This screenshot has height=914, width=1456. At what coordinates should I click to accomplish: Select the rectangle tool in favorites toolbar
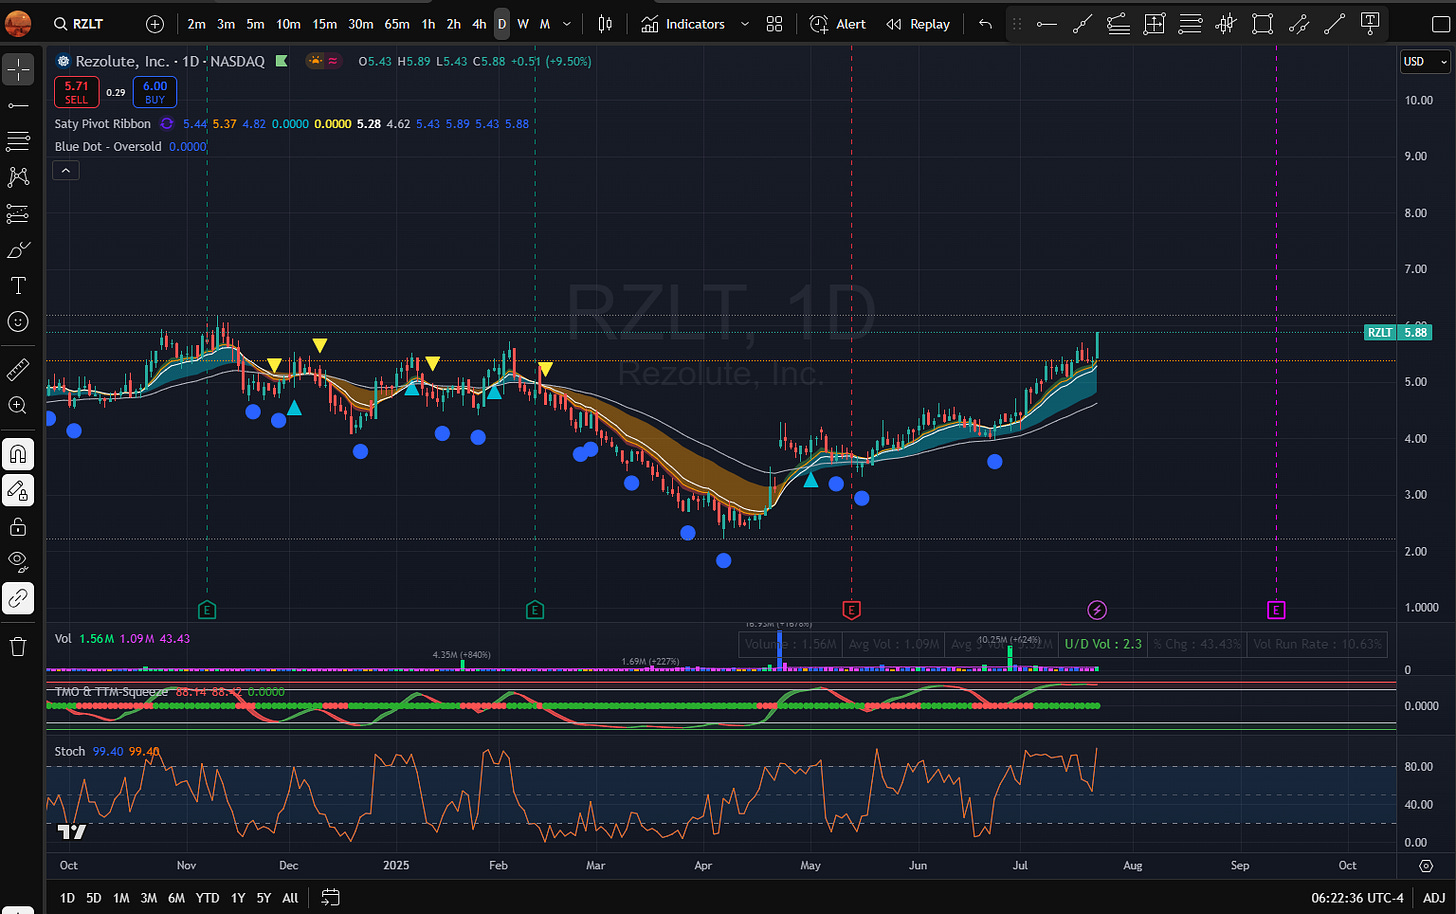point(1262,24)
